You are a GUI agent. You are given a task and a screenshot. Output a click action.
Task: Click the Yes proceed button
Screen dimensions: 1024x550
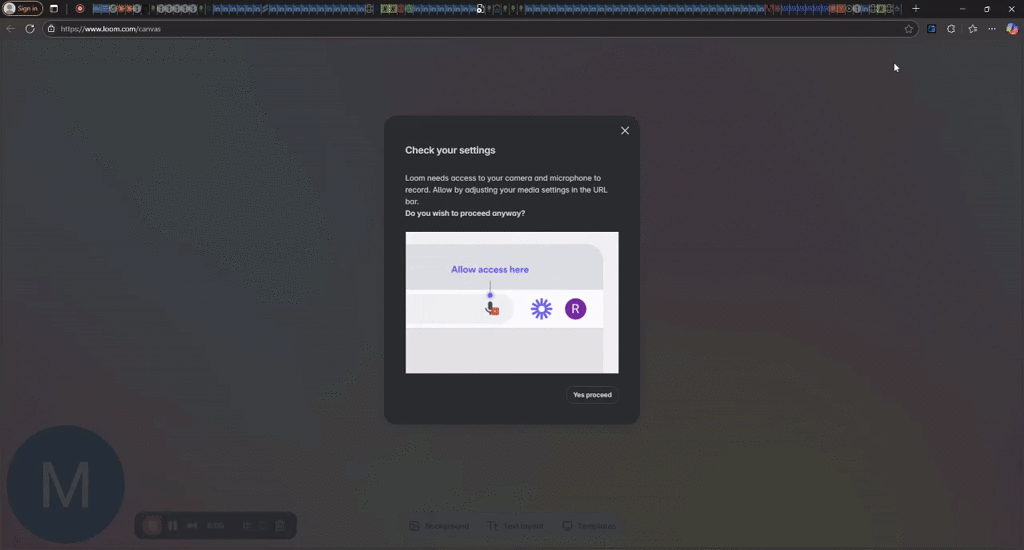pyautogui.click(x=592, y=395)
